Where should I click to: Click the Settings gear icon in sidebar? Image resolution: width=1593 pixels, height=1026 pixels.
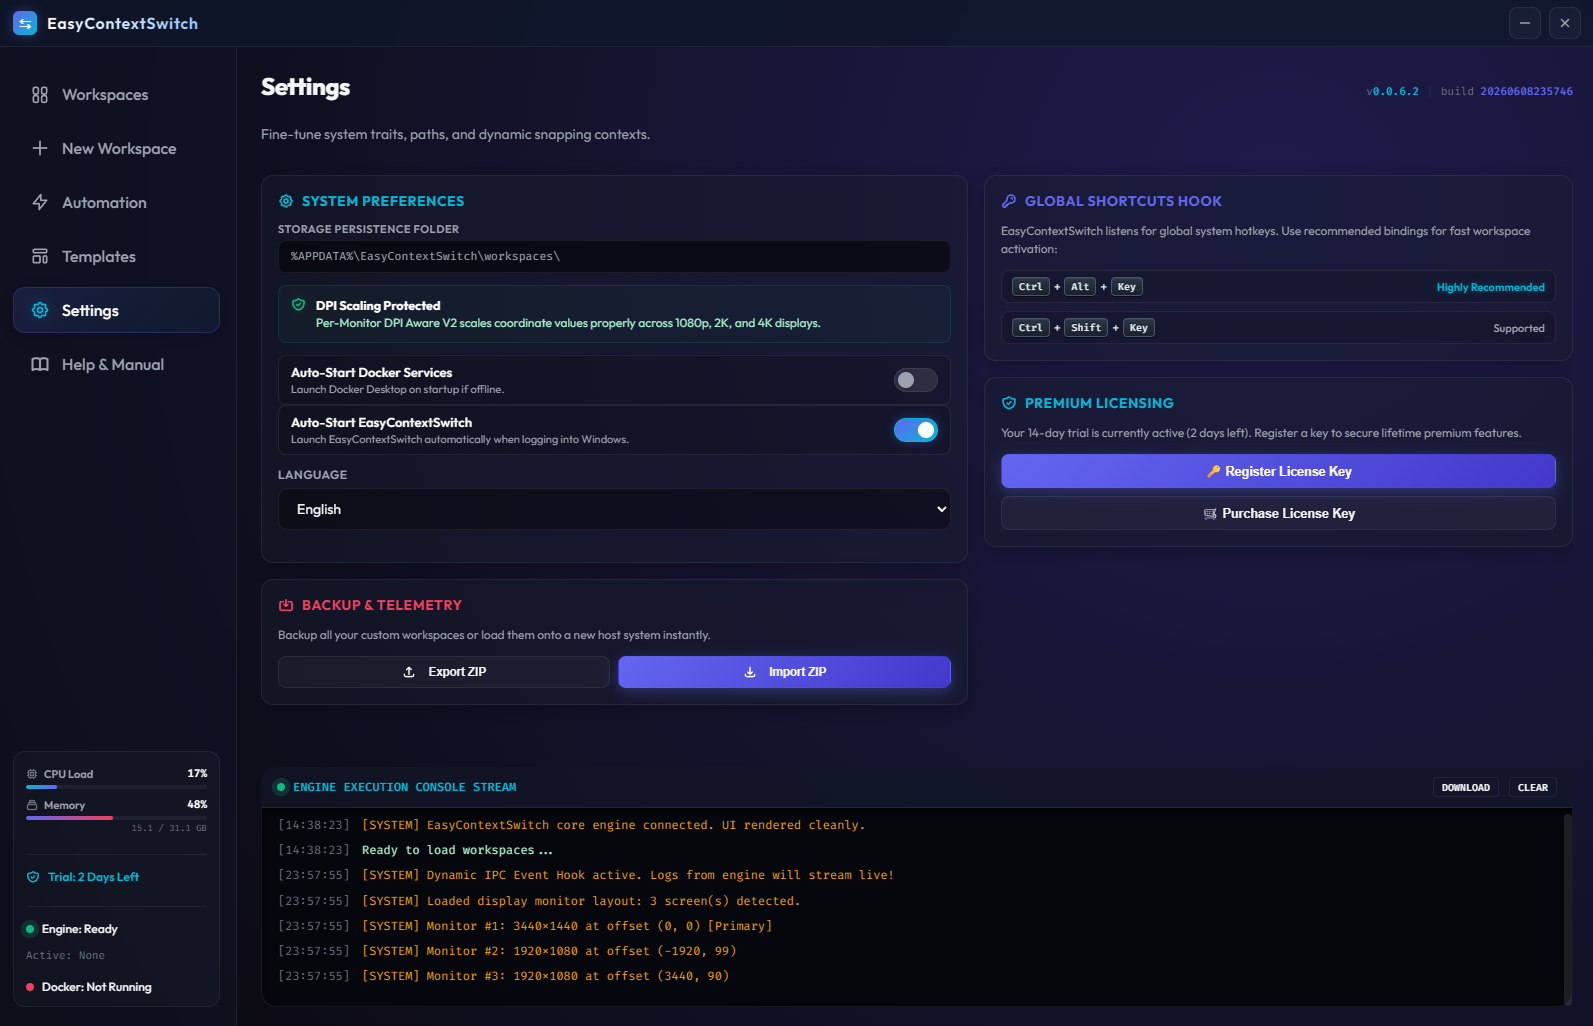(40, 310)
